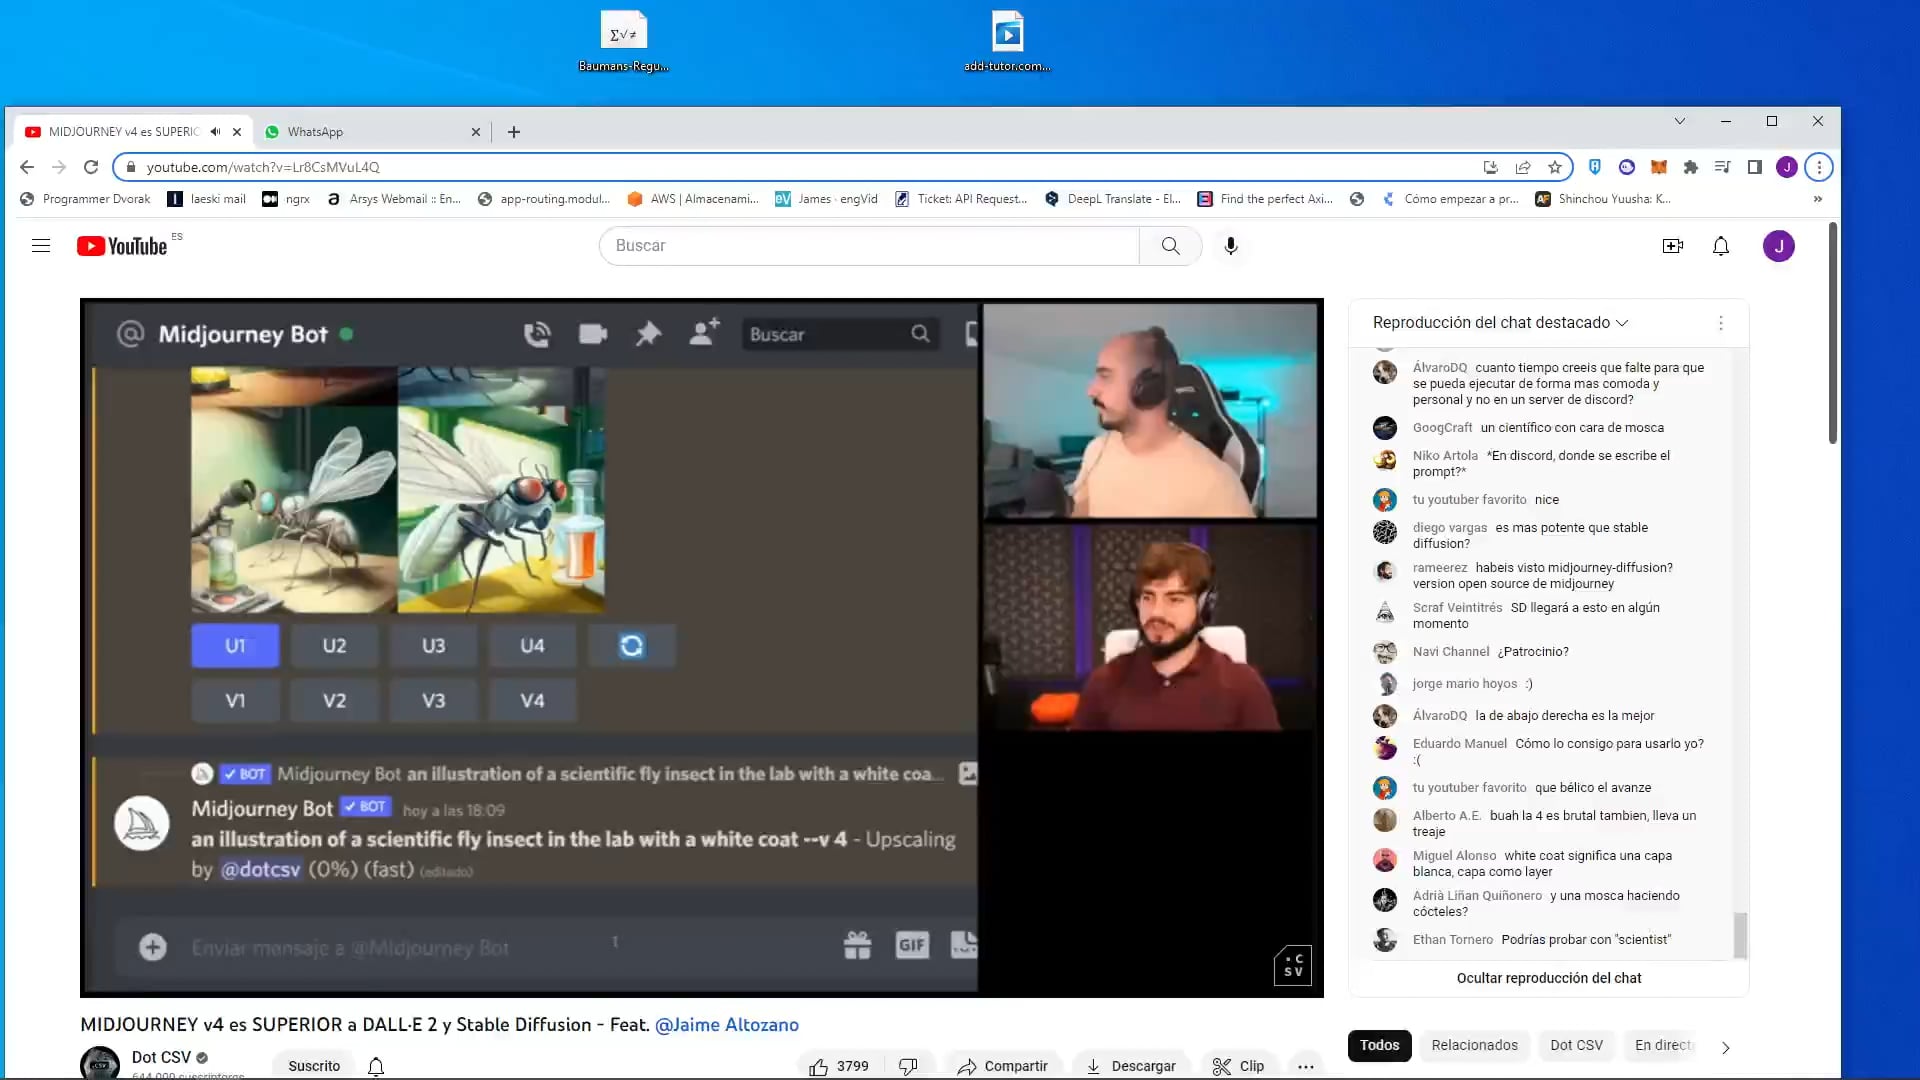
Task: Click the video player area
Action: click(702, 648)
